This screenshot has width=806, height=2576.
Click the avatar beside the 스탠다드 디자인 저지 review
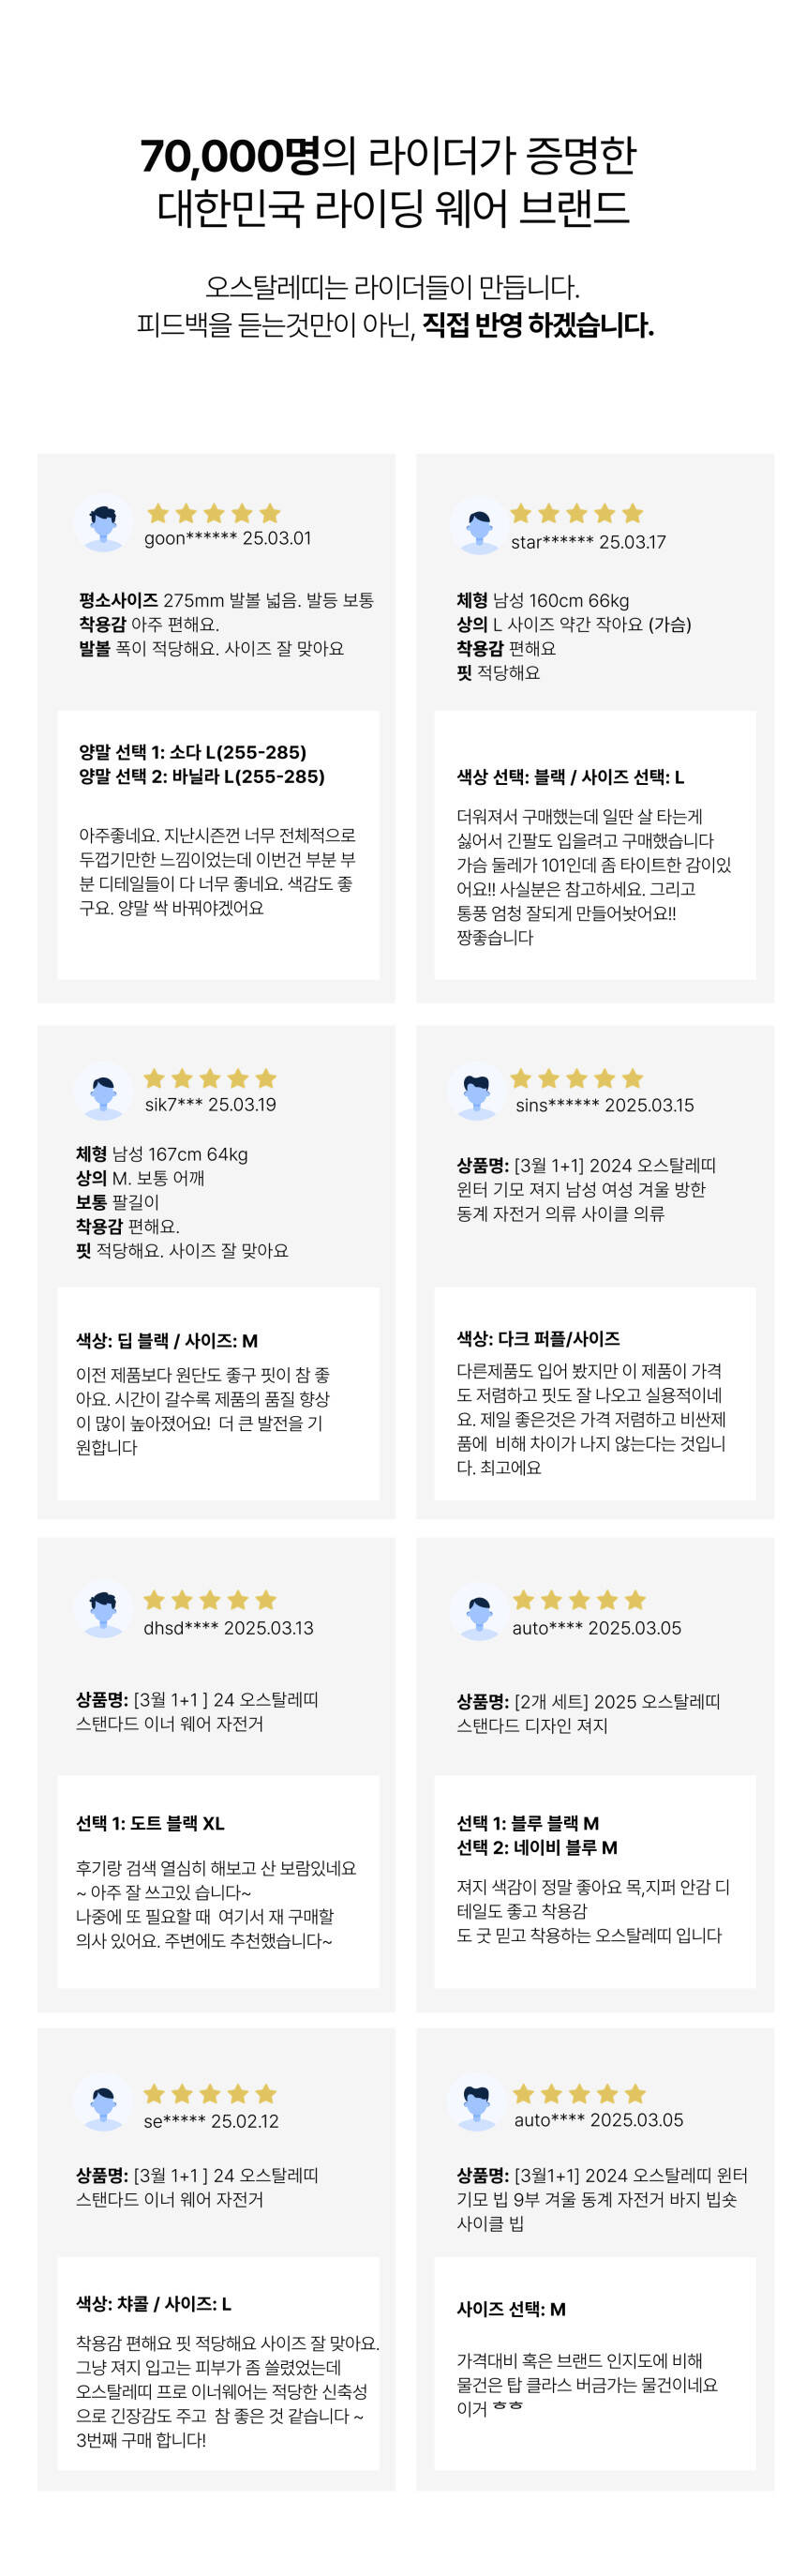point(478,1613)
